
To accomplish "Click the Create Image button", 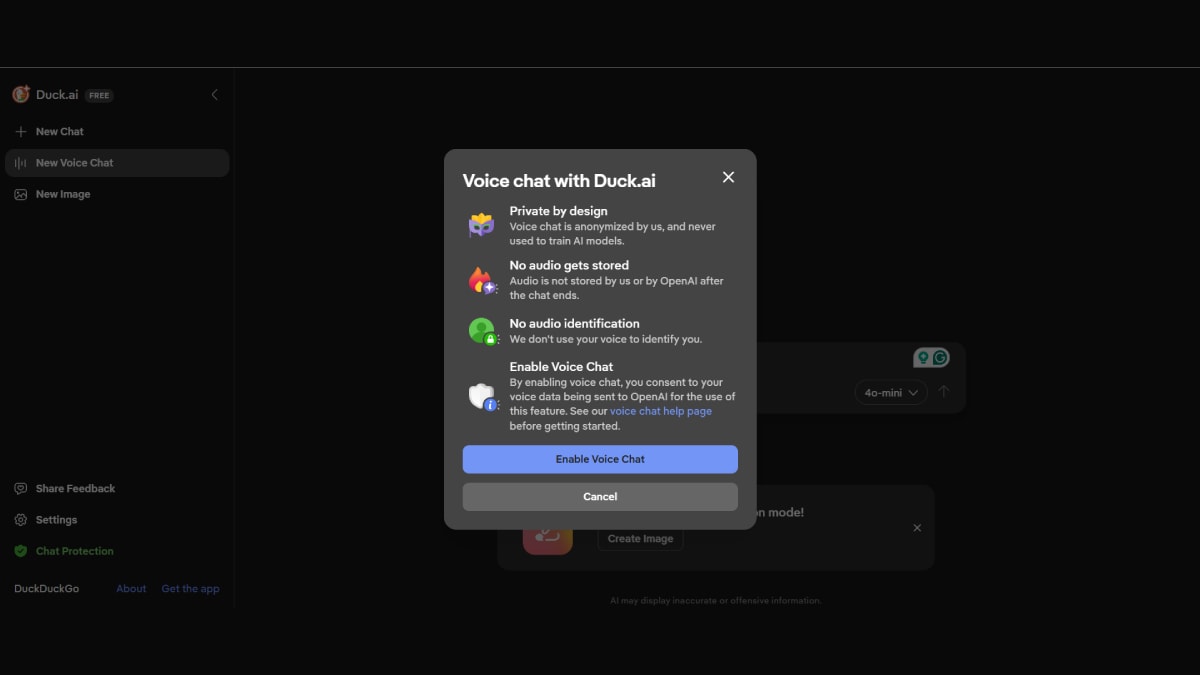I will (x=640, y=538).
